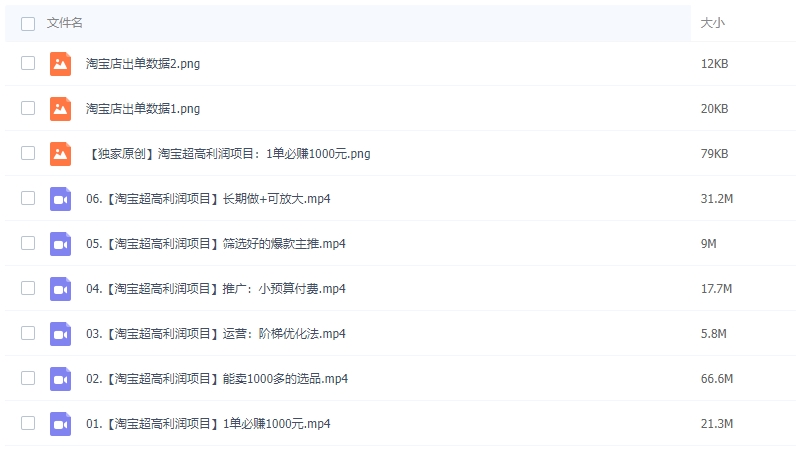Check the box for 淘宝店出单数据1.png
This screenshot has width=796, height=459.
[28, 108]
